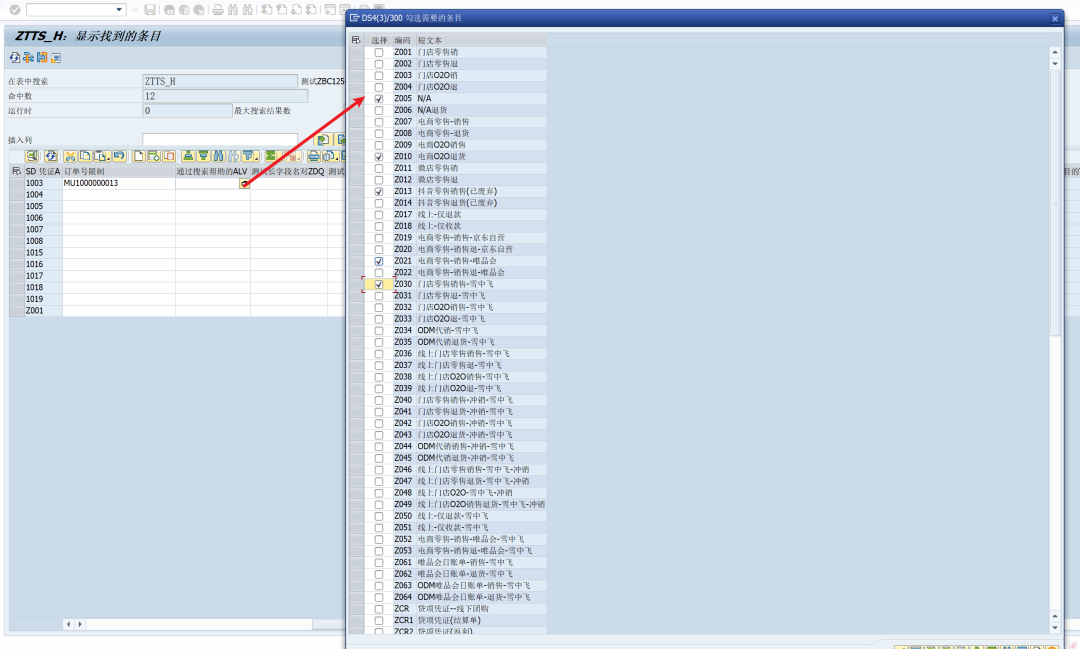Click the SD 凭证A column header
The height and width of the screenshot is (649, 1080).
coord(43,172)
